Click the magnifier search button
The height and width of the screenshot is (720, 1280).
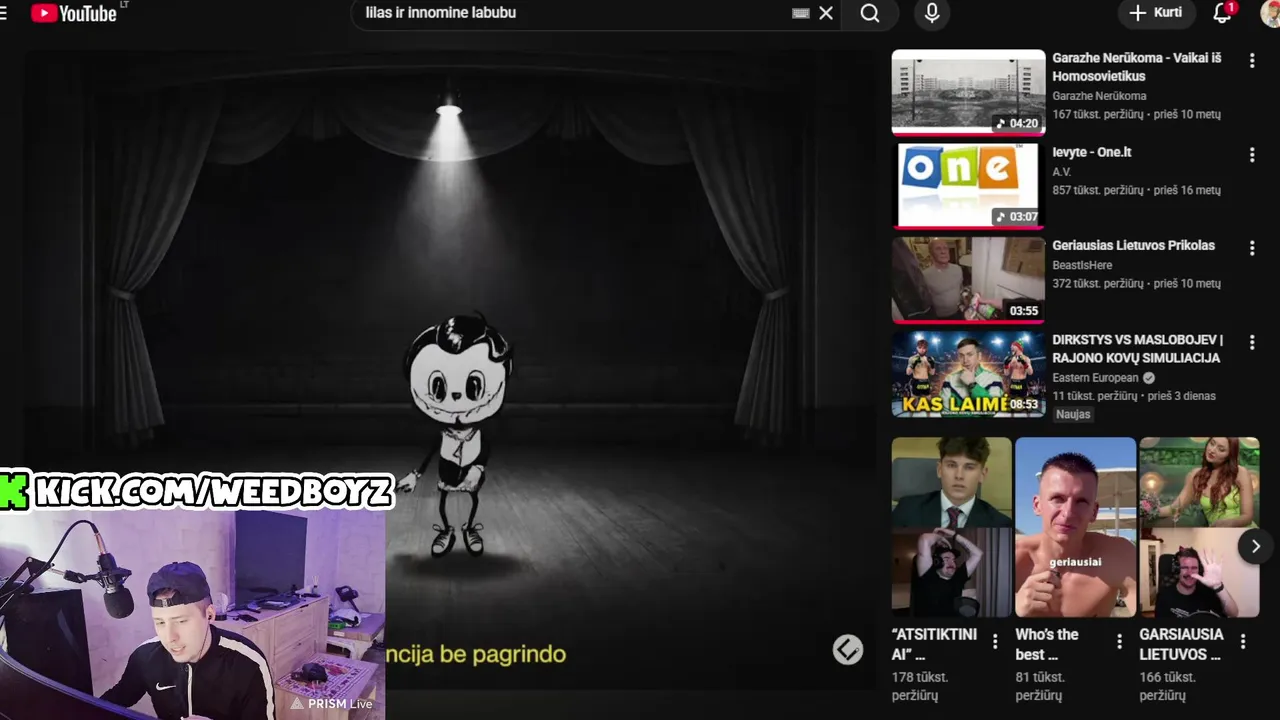(870, 13)
